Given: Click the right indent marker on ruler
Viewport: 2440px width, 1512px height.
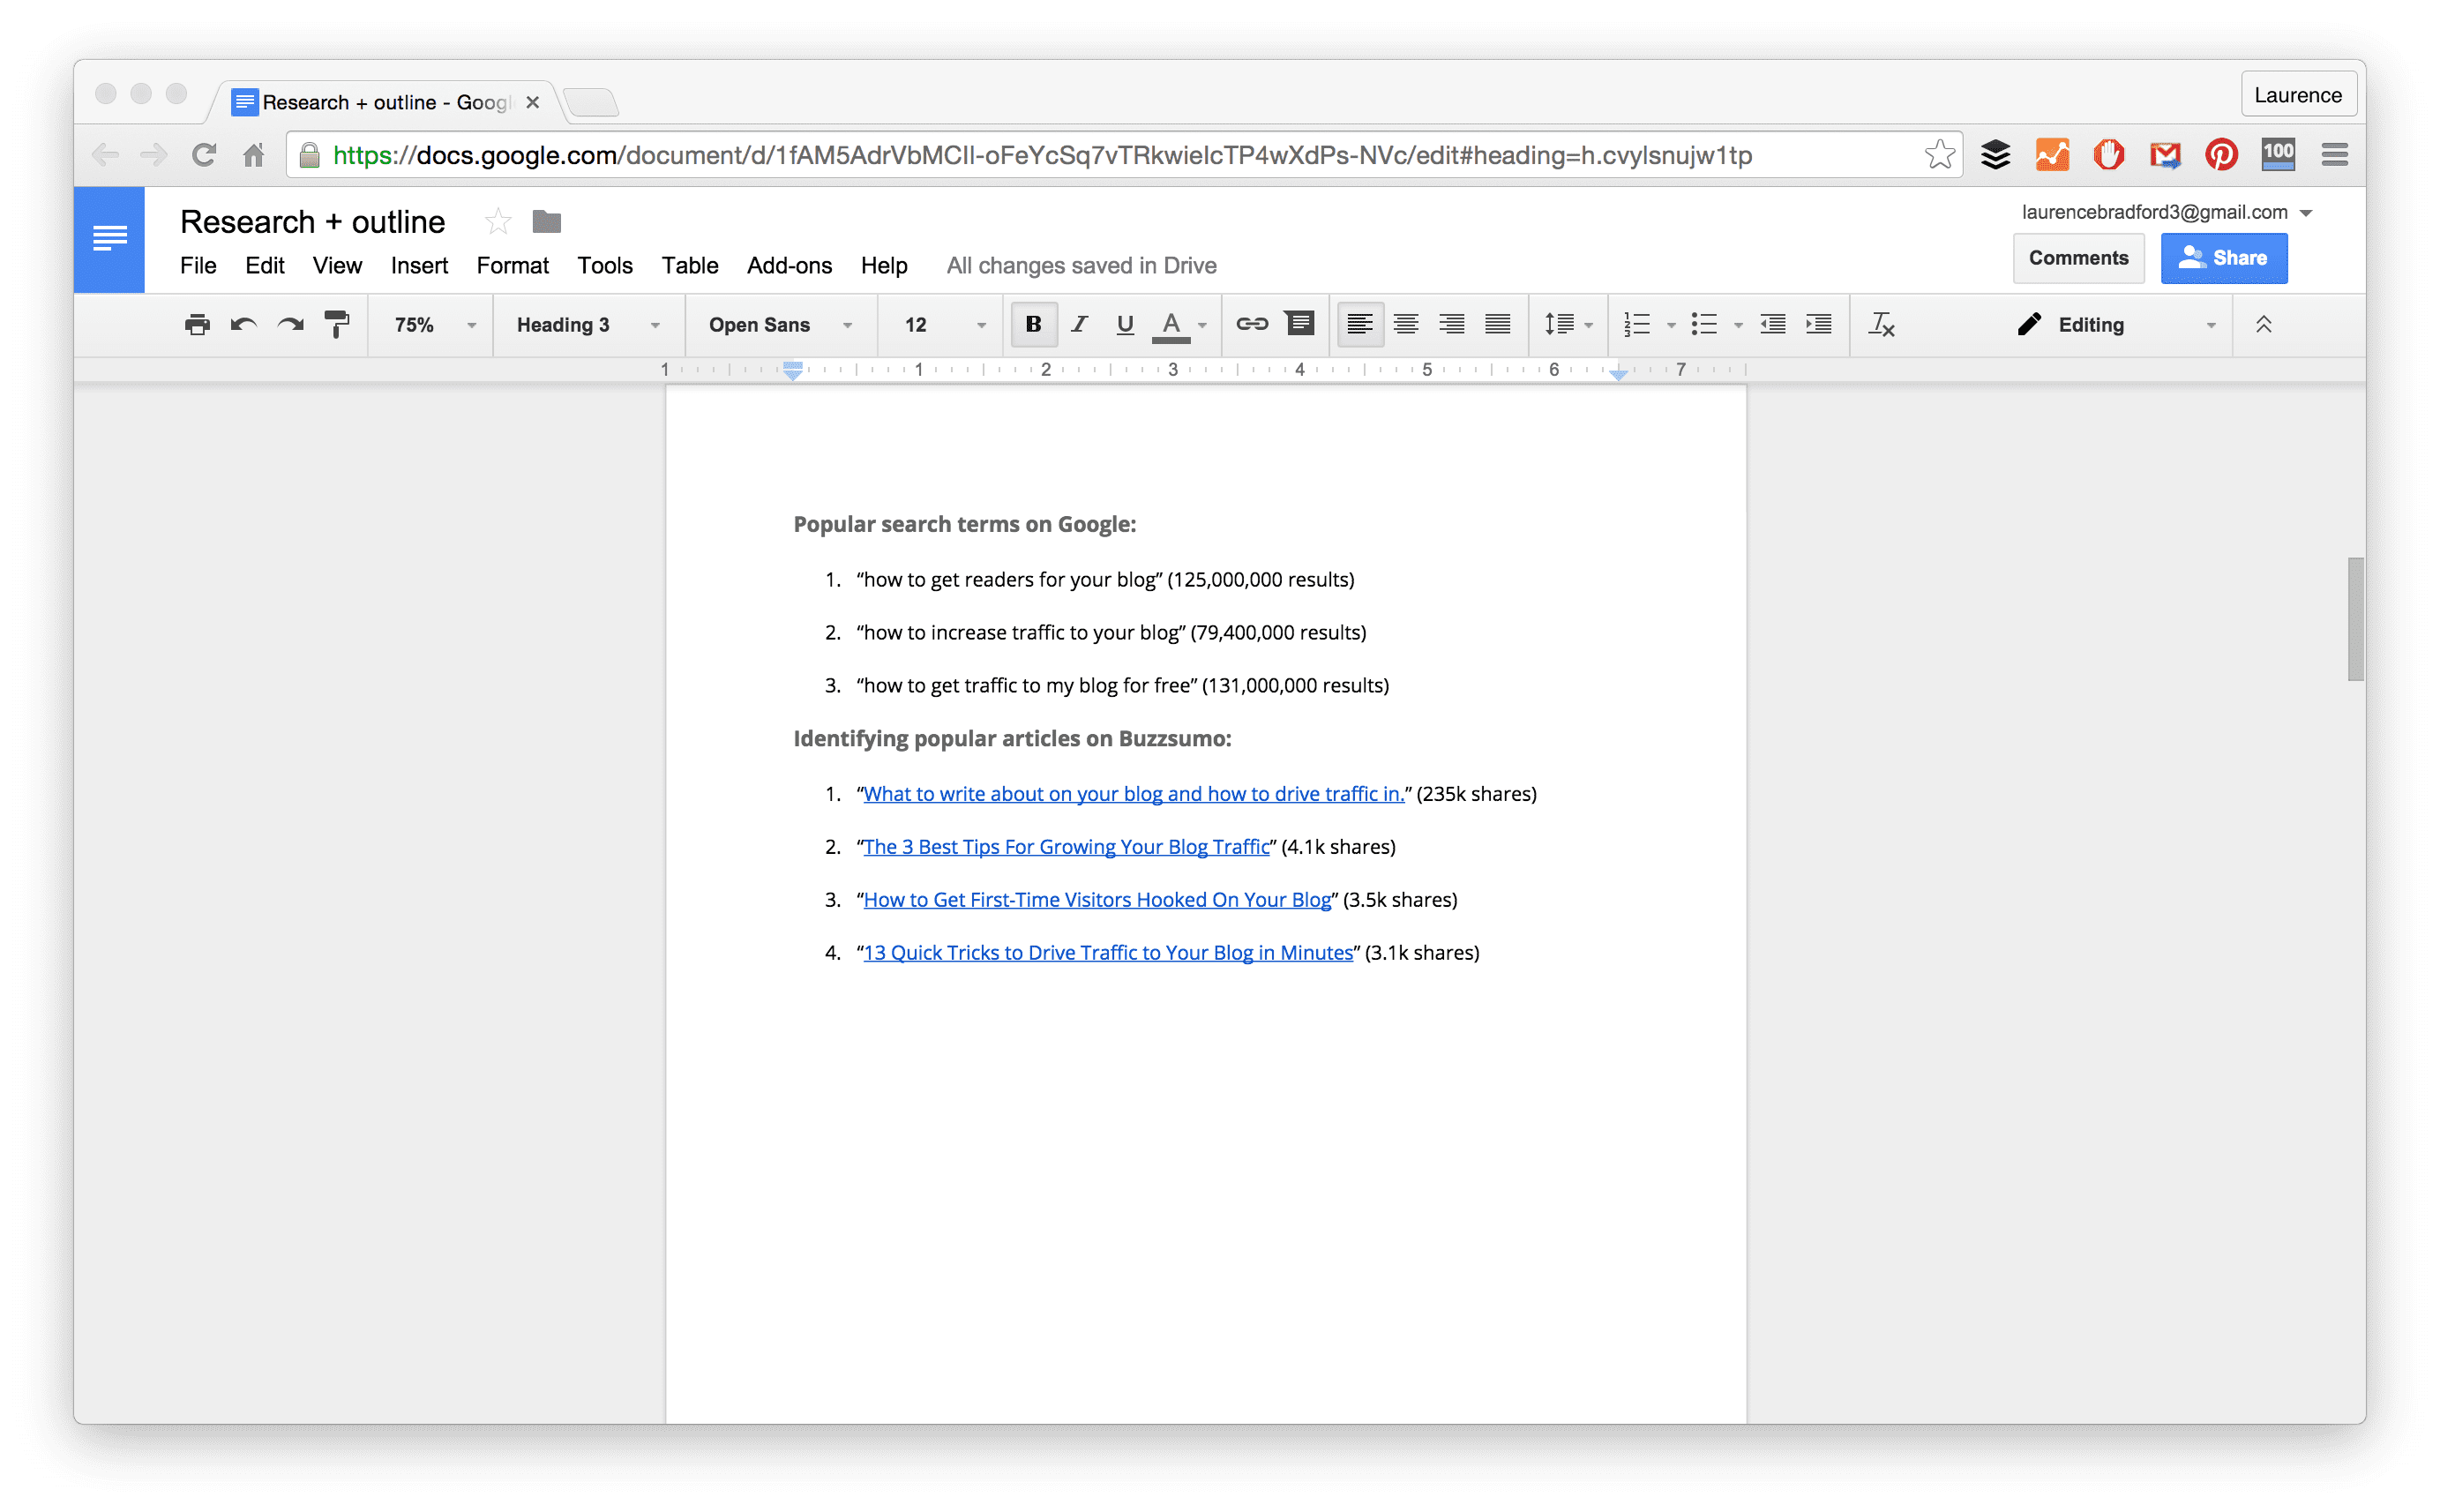Looking at the screenshot, I should point(1618,373).
